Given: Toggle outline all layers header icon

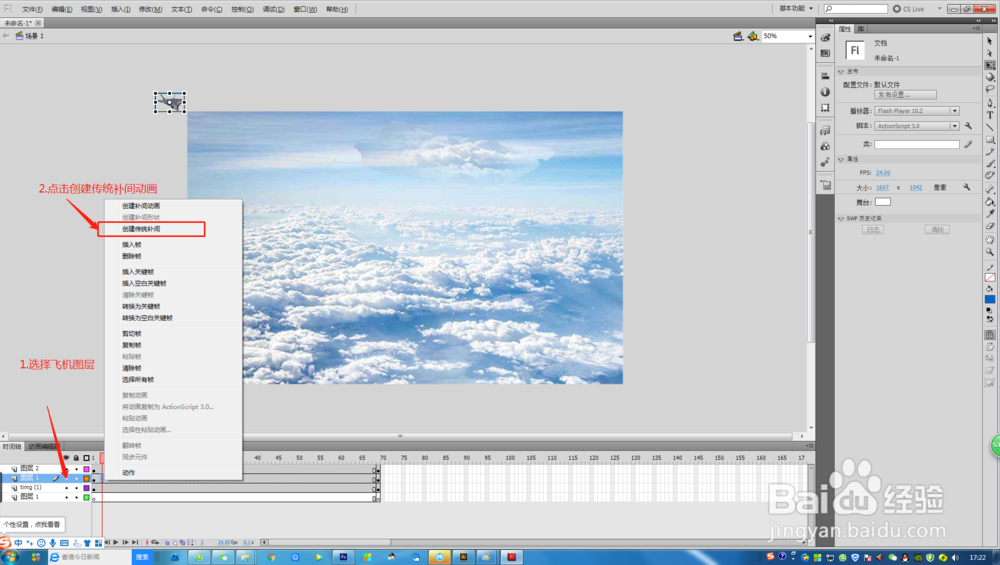Looking at the screenshot, I should pos(86,458).
